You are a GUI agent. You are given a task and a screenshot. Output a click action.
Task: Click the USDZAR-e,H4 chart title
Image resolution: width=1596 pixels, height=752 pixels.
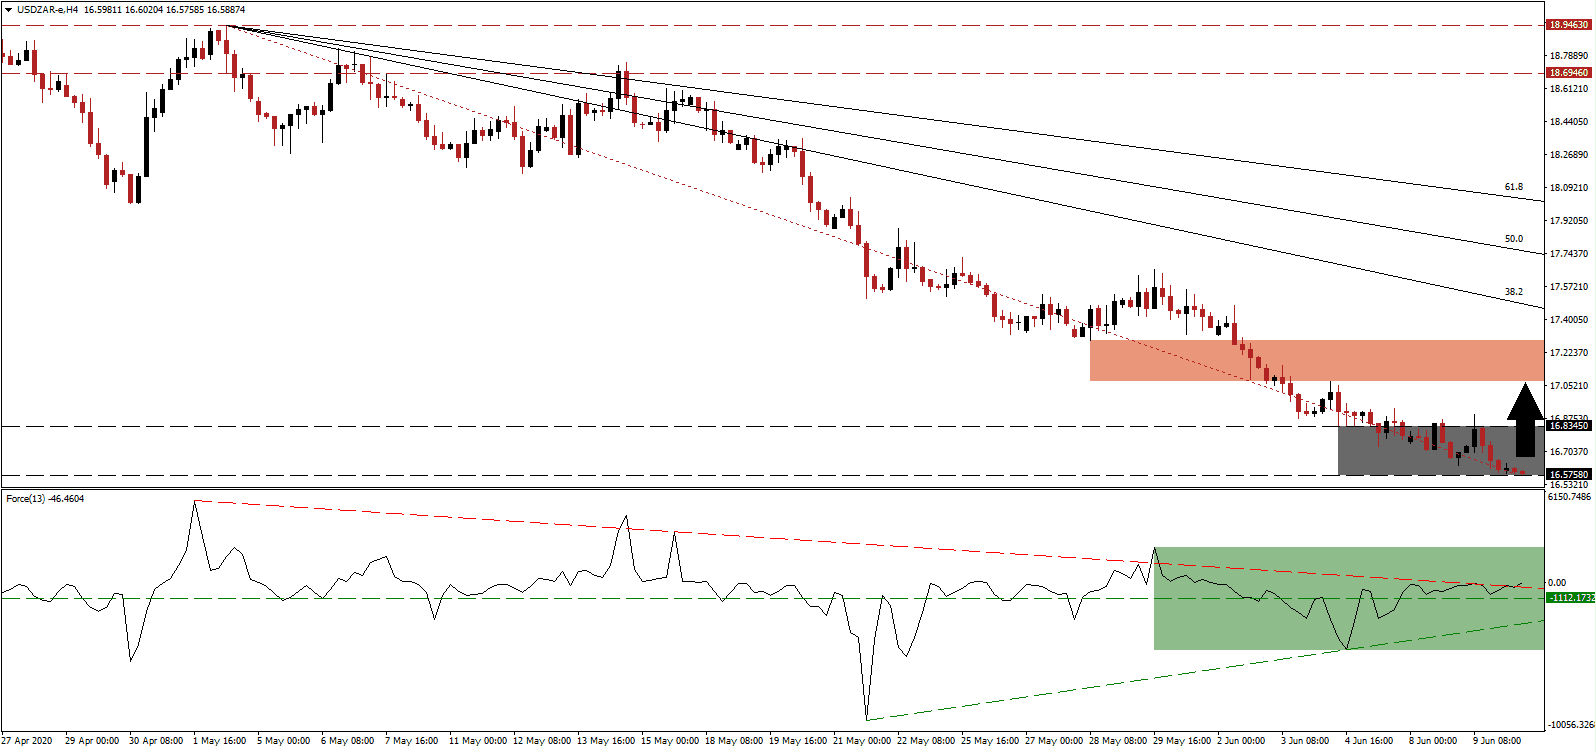[47, 10]
